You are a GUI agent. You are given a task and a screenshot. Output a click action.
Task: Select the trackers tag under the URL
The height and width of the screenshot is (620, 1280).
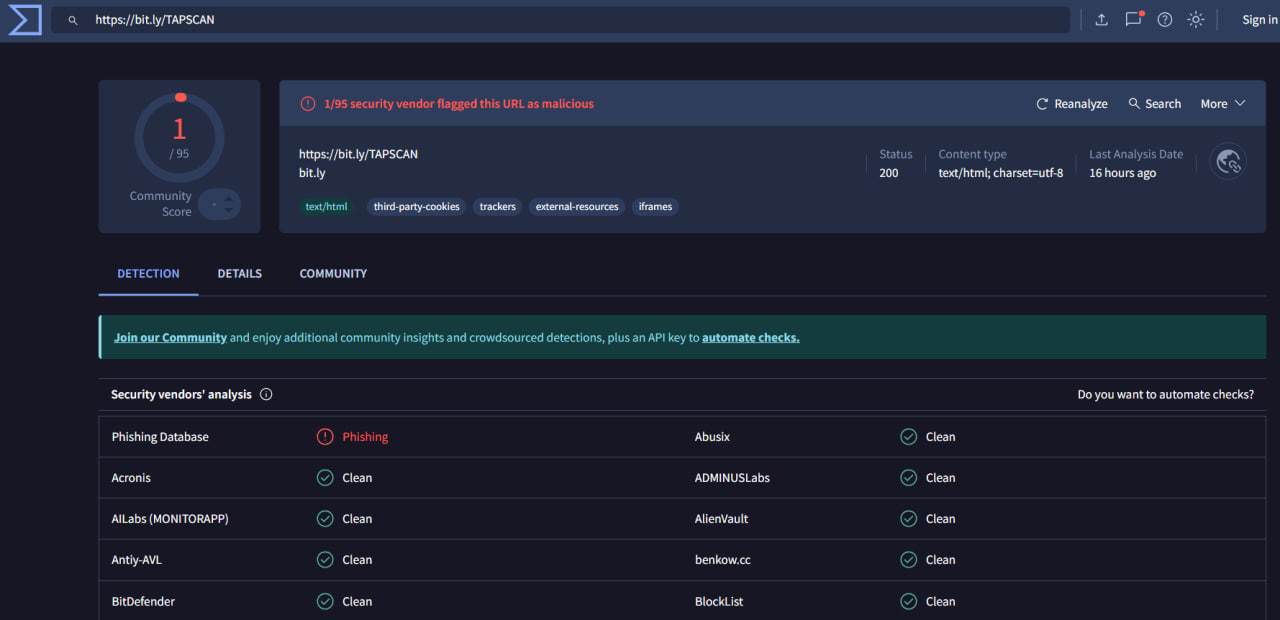tap(497, 206)
